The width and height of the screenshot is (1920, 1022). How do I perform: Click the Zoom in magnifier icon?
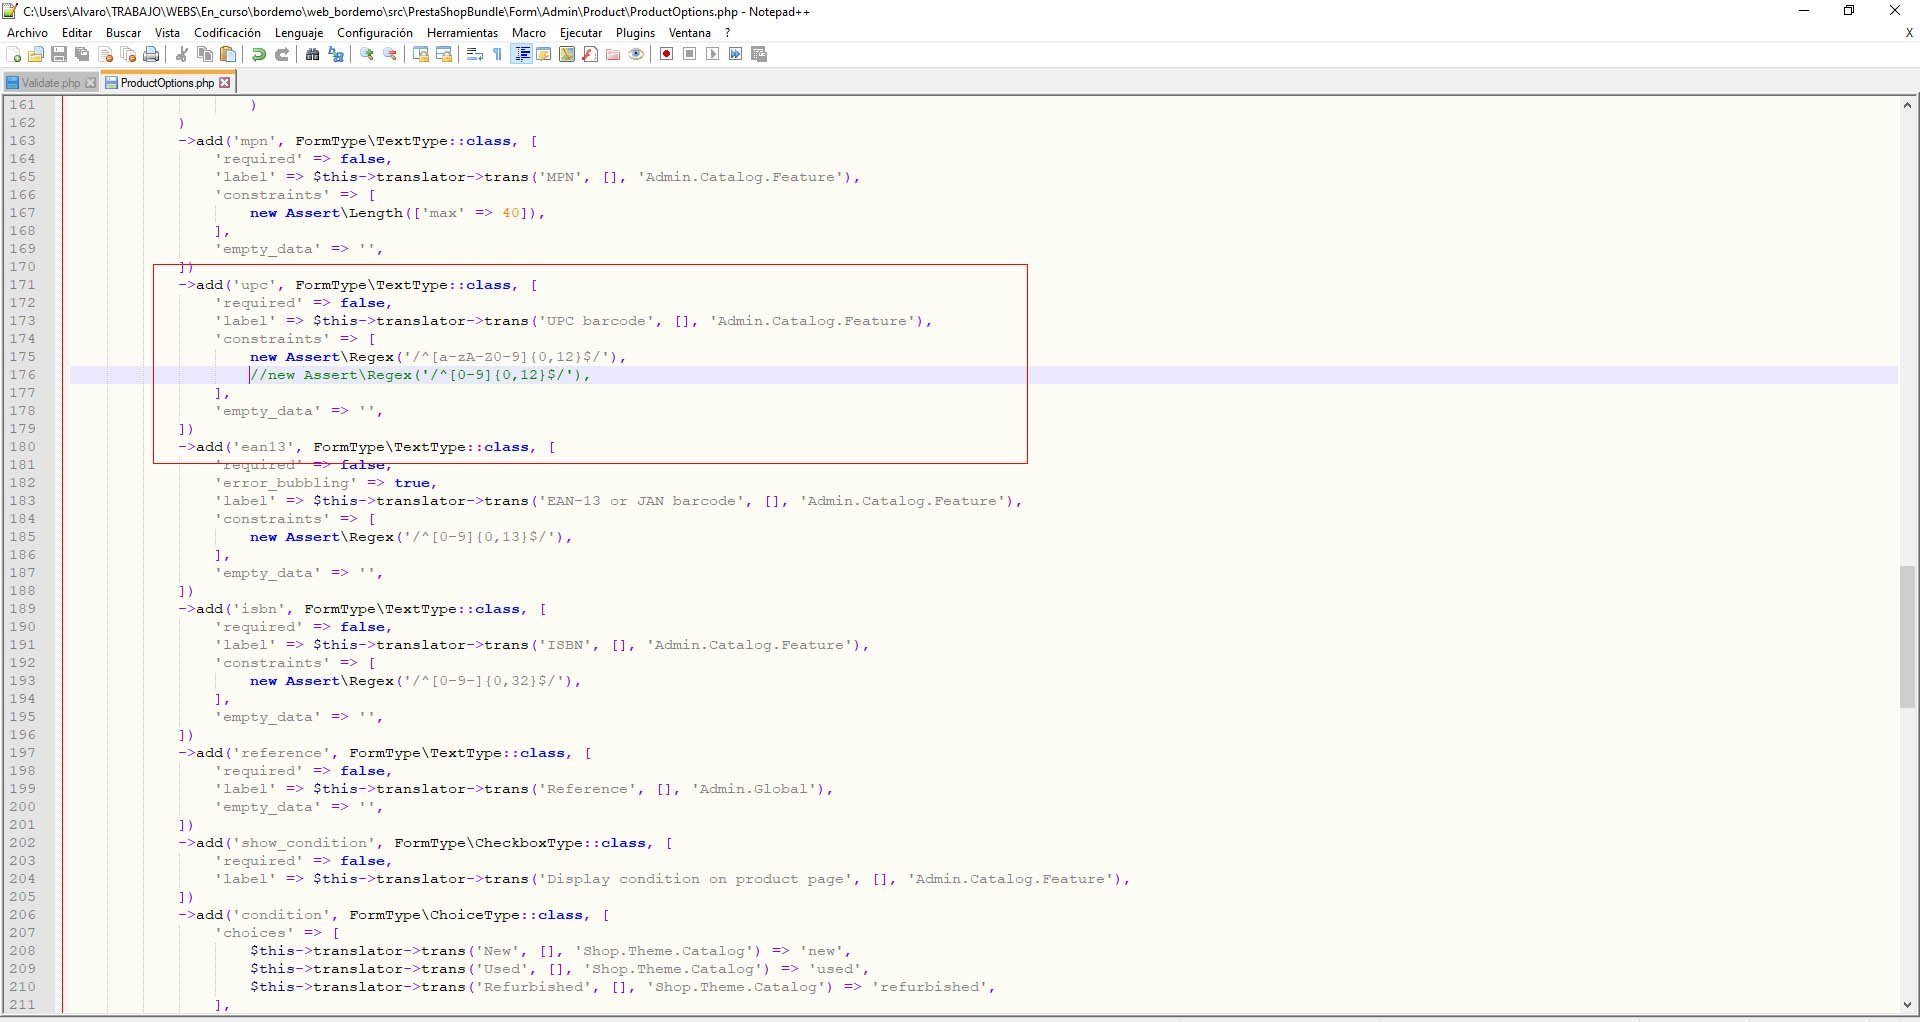[x=367, y=55]
